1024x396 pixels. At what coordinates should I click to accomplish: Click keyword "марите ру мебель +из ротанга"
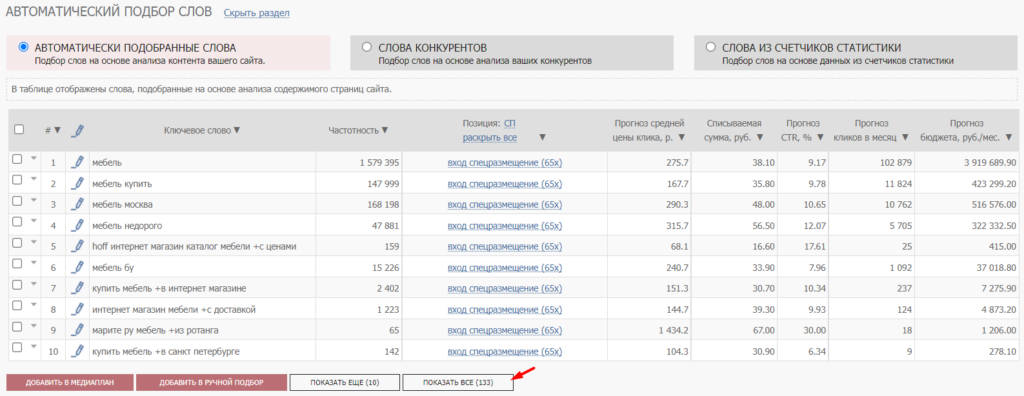point(155,331)
